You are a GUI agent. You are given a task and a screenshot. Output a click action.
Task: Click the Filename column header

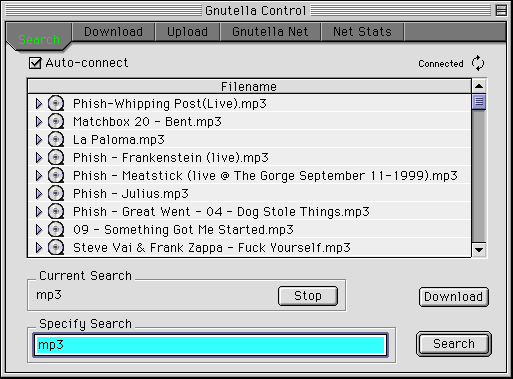(x=249, y=87)
